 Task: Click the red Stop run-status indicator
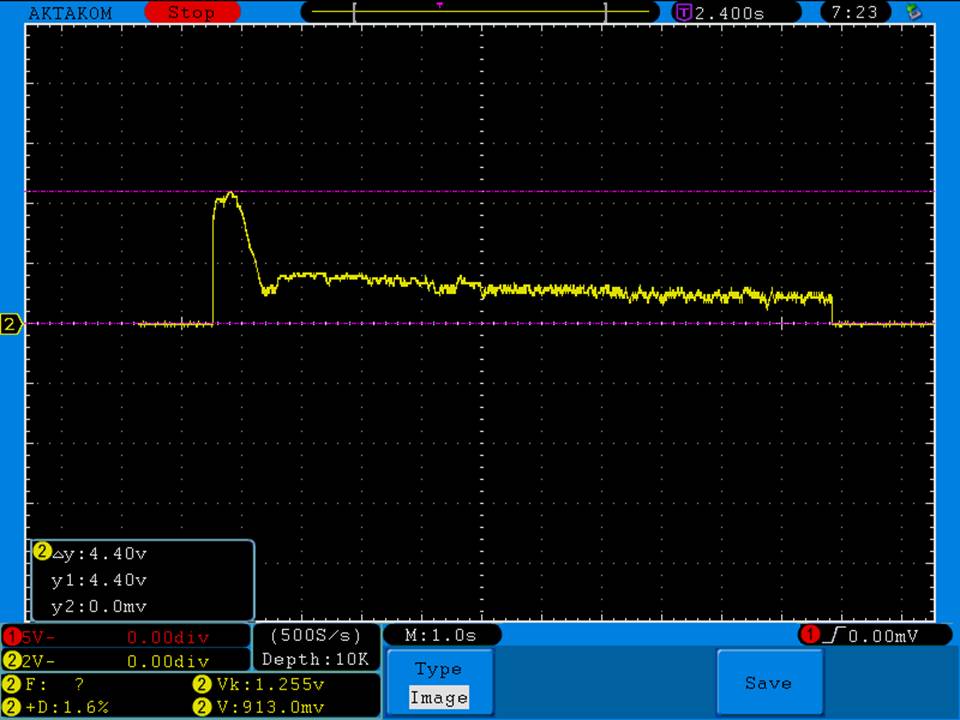pos(191,13)
